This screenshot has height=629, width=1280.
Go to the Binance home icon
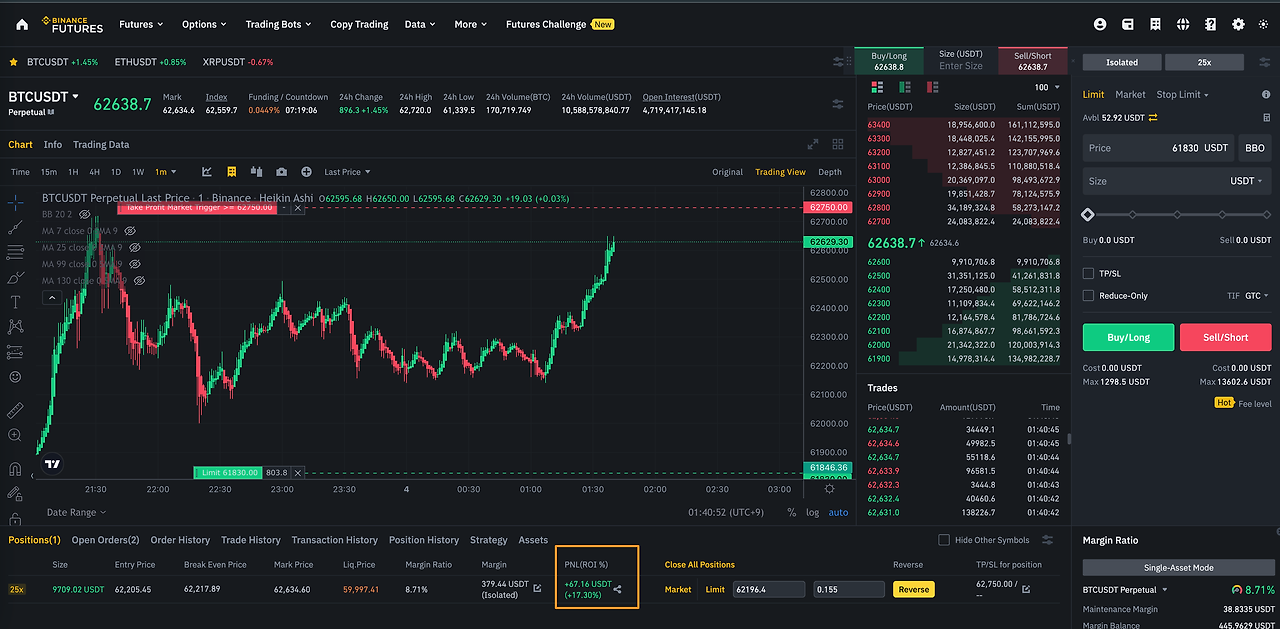tap(22, 24)
